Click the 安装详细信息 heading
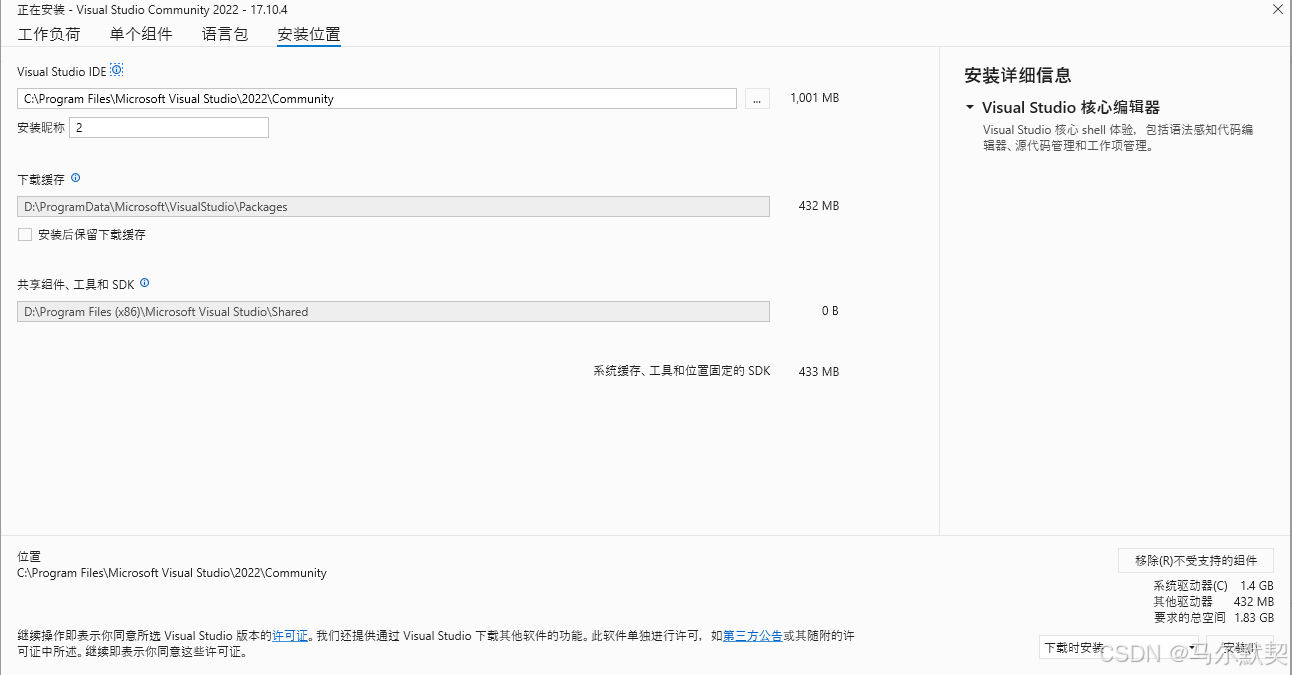 pos(1018,75)
